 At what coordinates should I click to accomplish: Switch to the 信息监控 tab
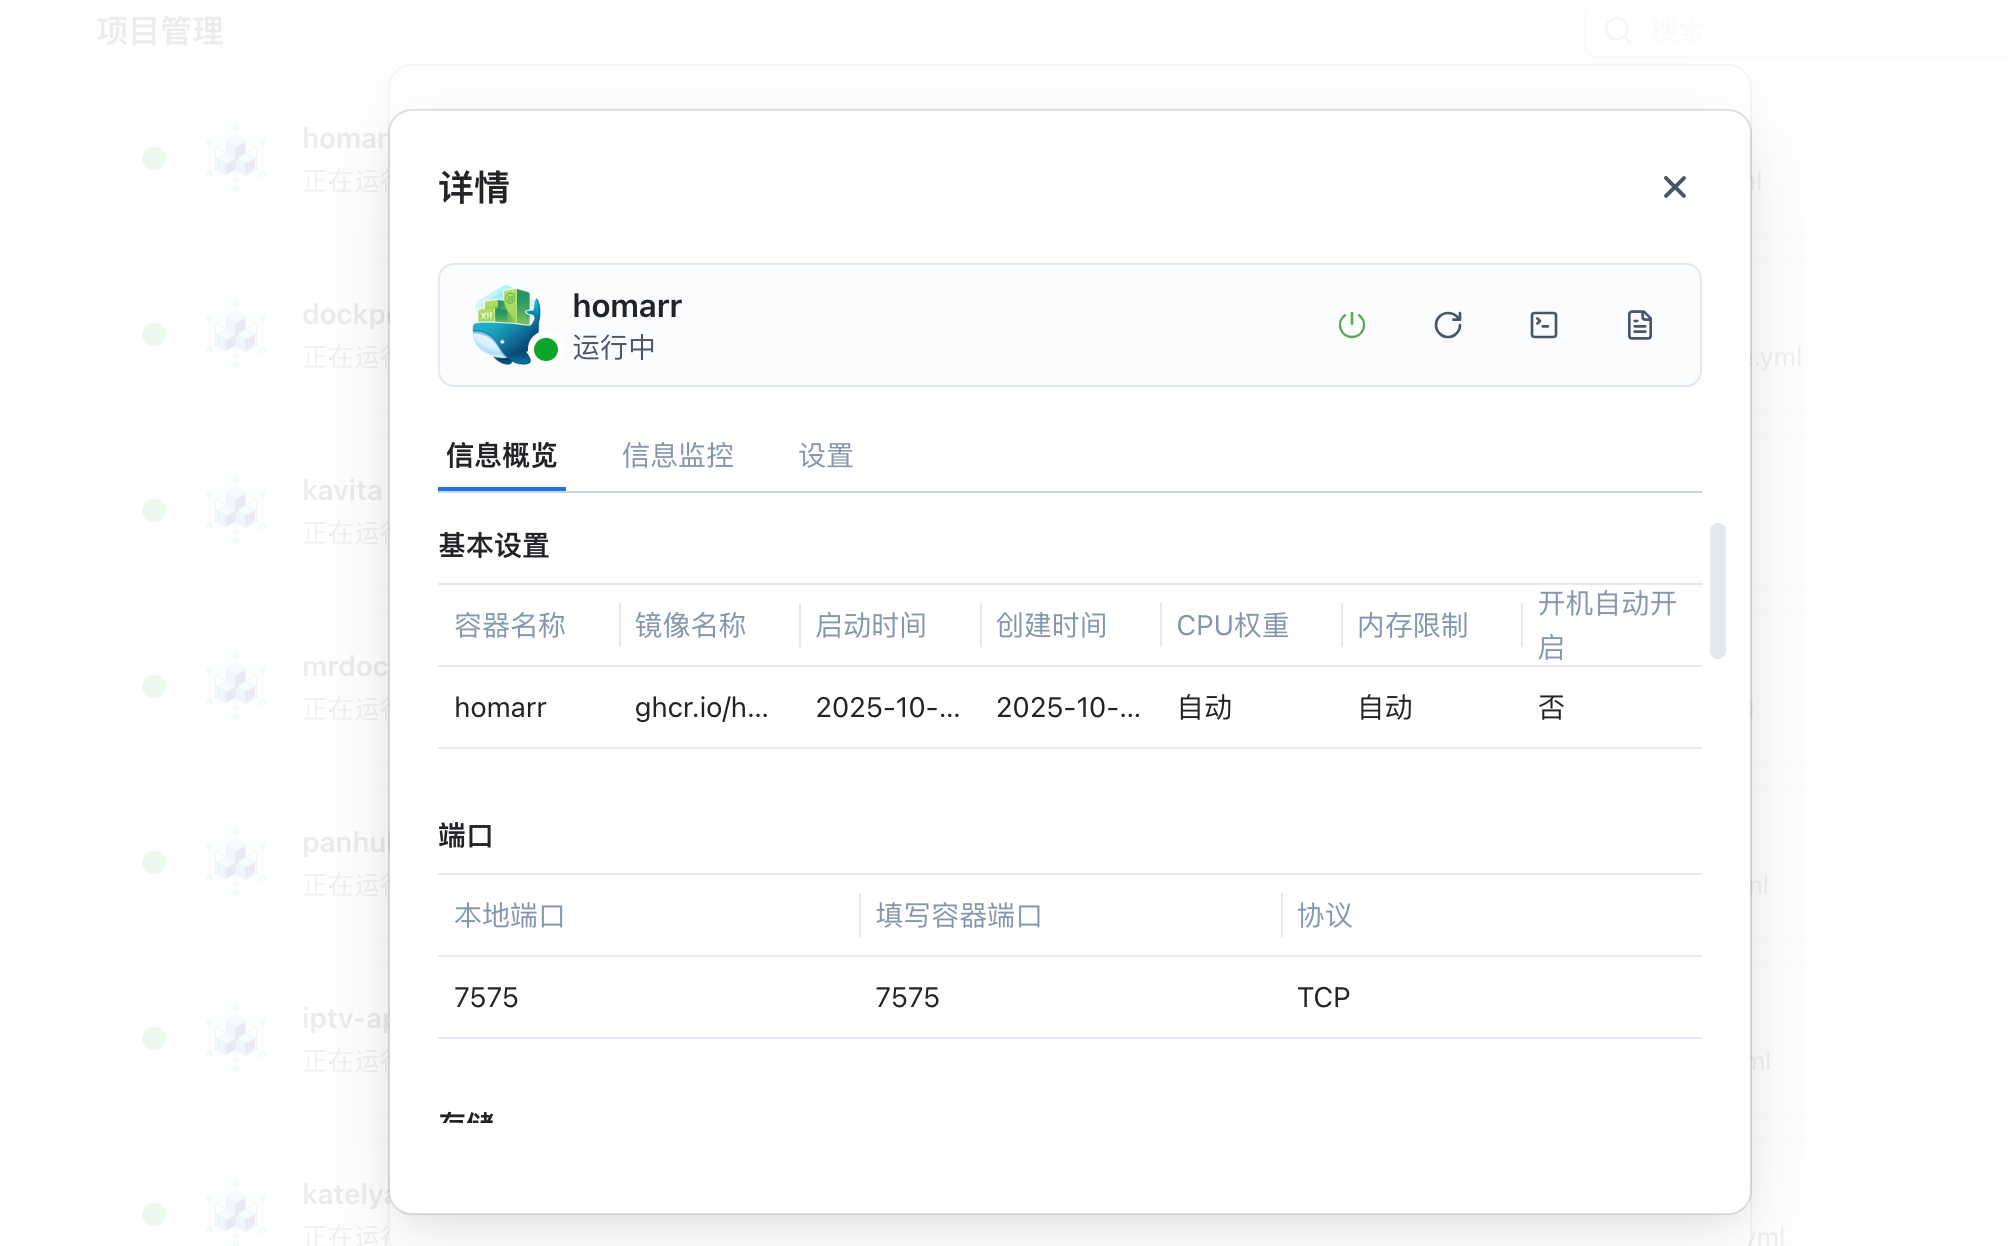pos(677,456)
